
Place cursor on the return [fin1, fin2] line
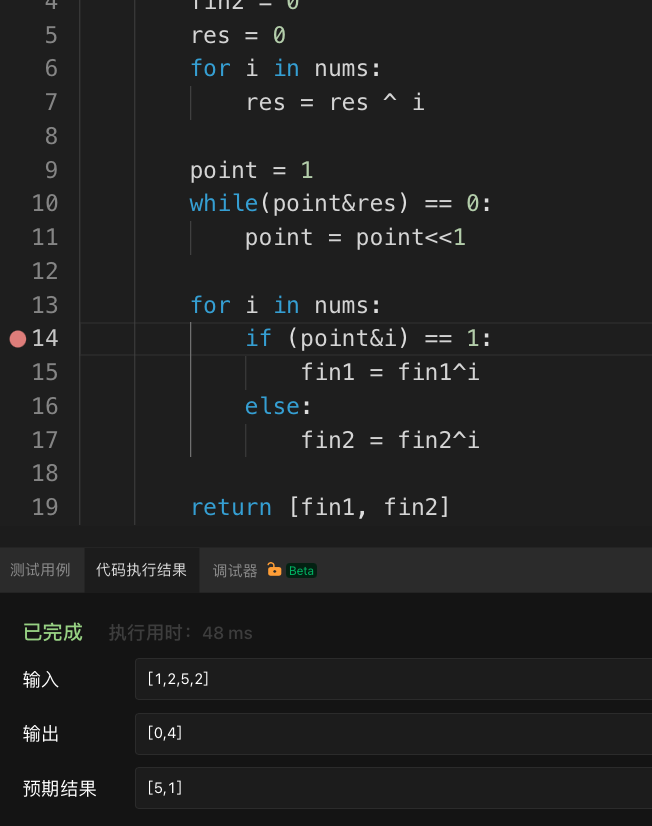click(x=320, y=507)
